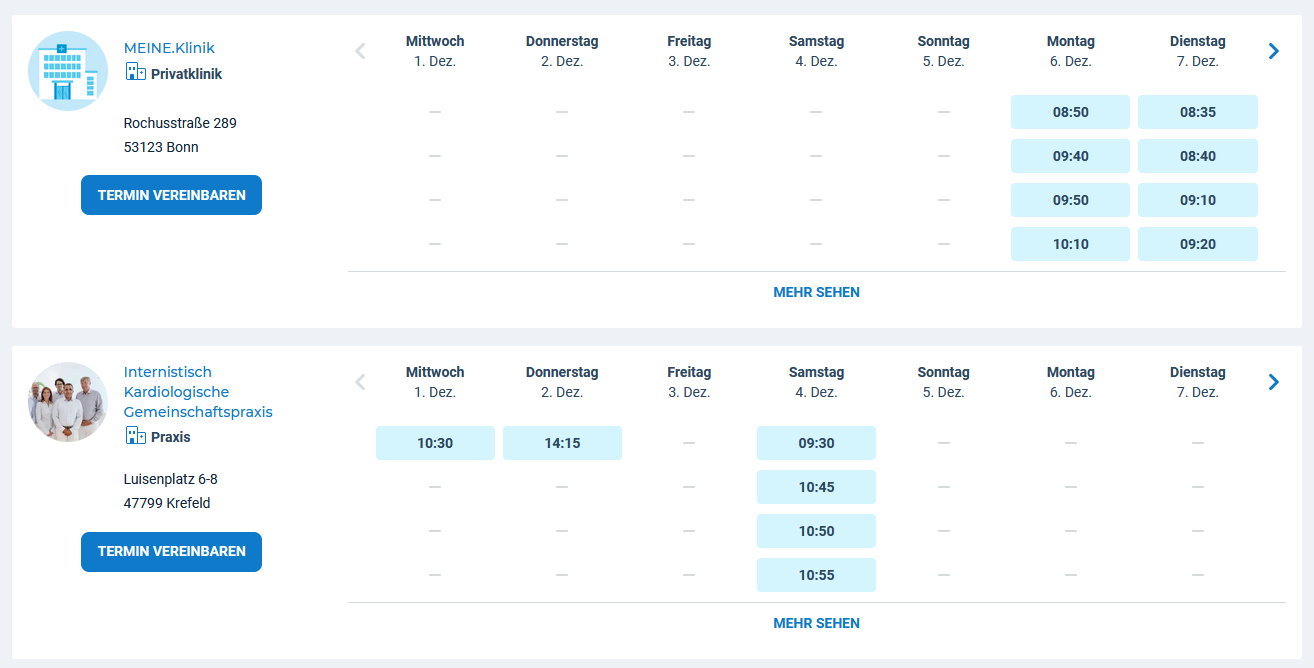Image resolution: width=1314 pixels, height=668 pixels.
Task: Click the MEINE.Klinik clinic building avatar
Action: (x=68, y=71)
